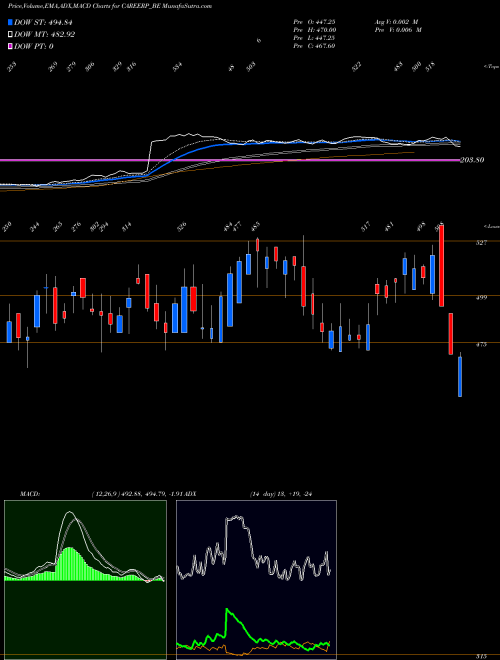Image resolution: width=500 pixels, height=660 pixels.
Task: Select the 'DOW MT: 482.92' legend text
Action: tap(44, 35)
